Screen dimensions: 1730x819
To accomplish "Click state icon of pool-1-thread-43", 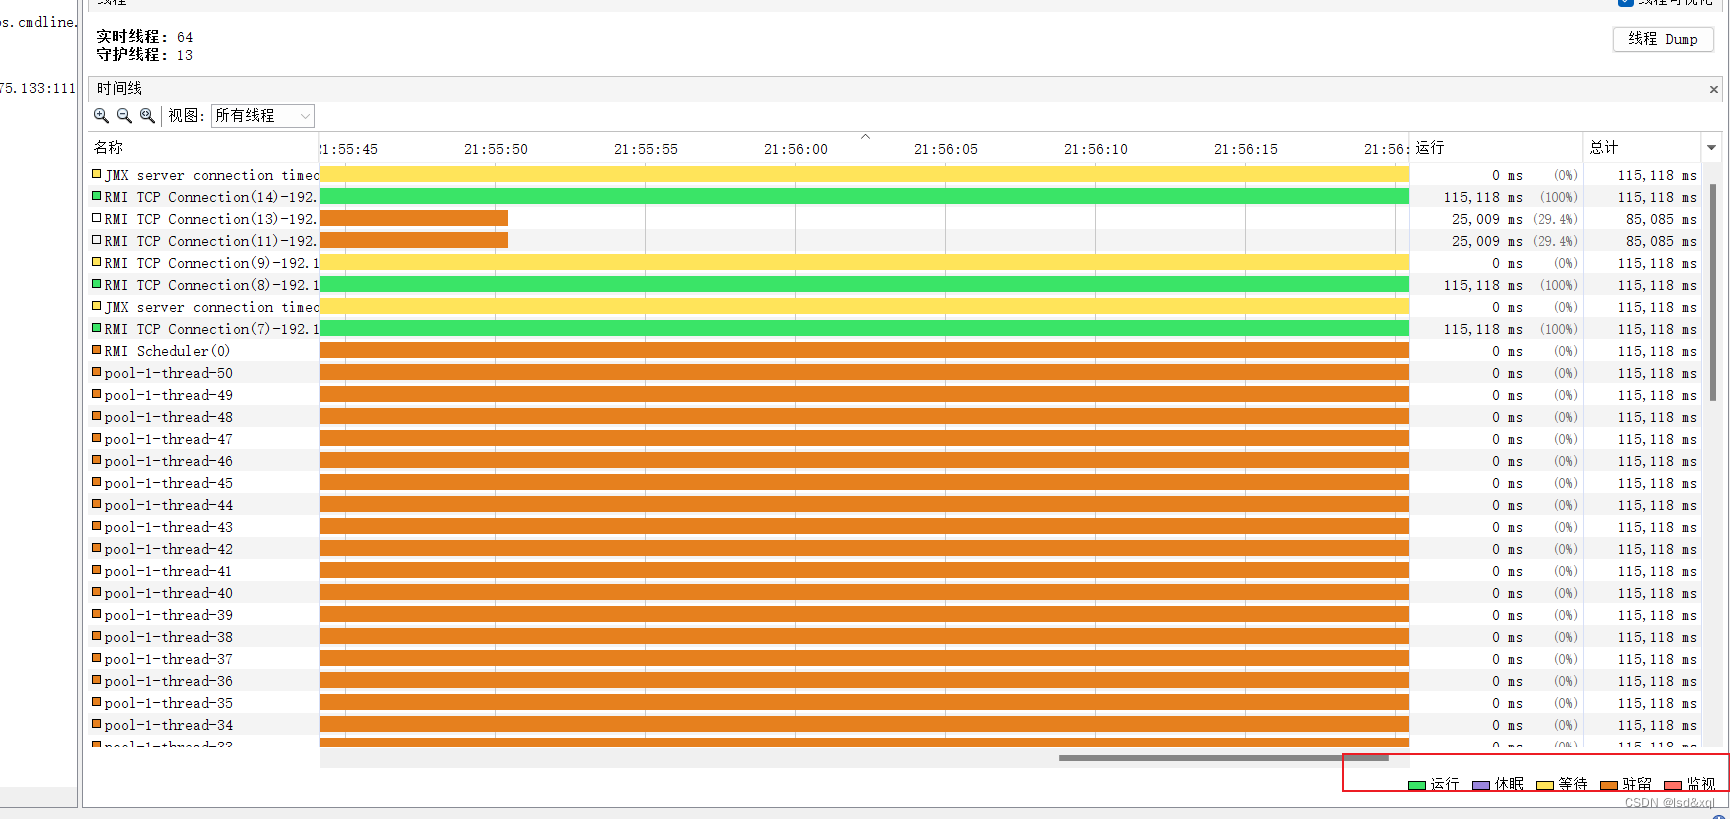I will click(97, 526).
